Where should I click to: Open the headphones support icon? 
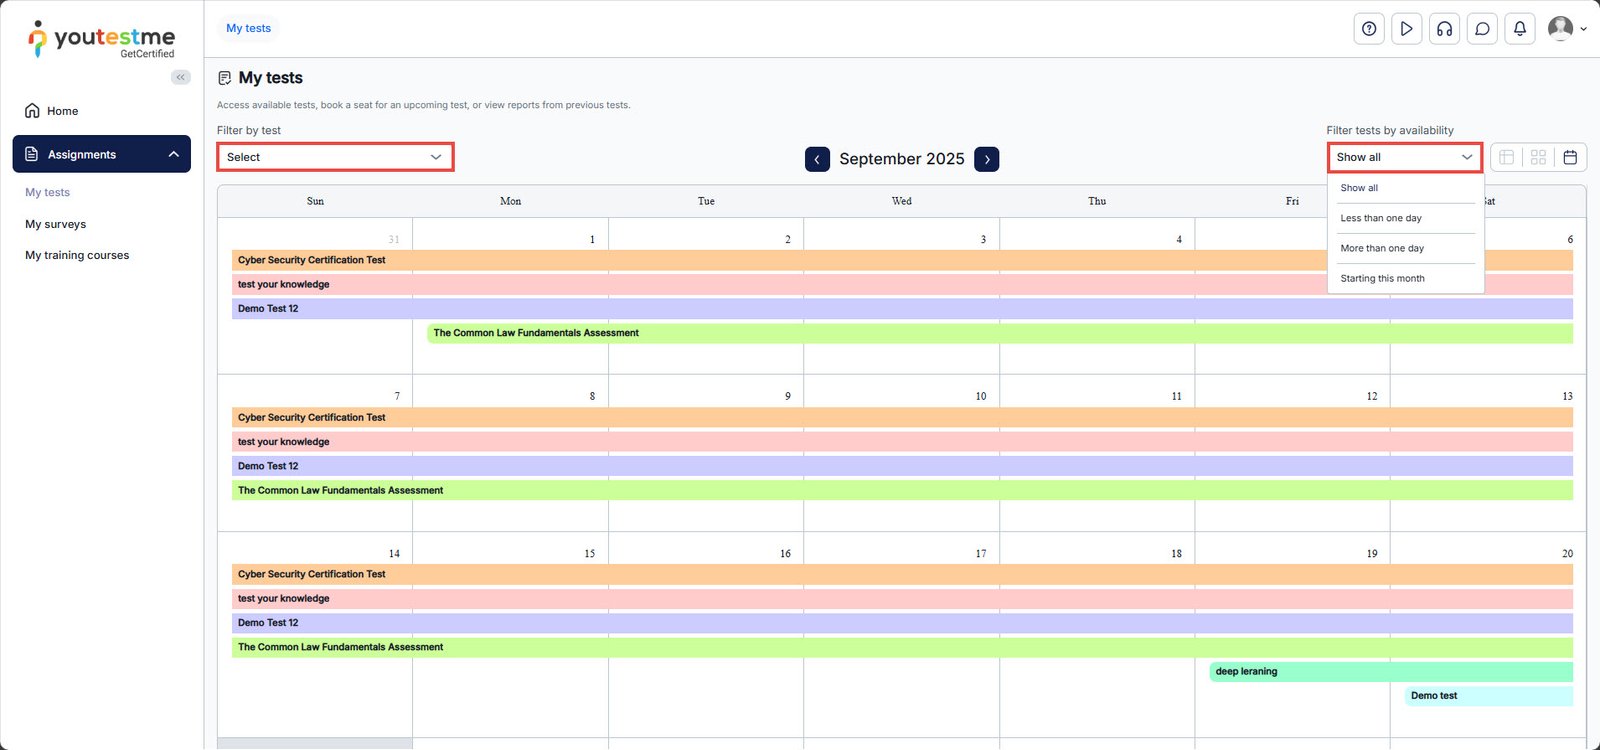click(x=1444, y=29)
